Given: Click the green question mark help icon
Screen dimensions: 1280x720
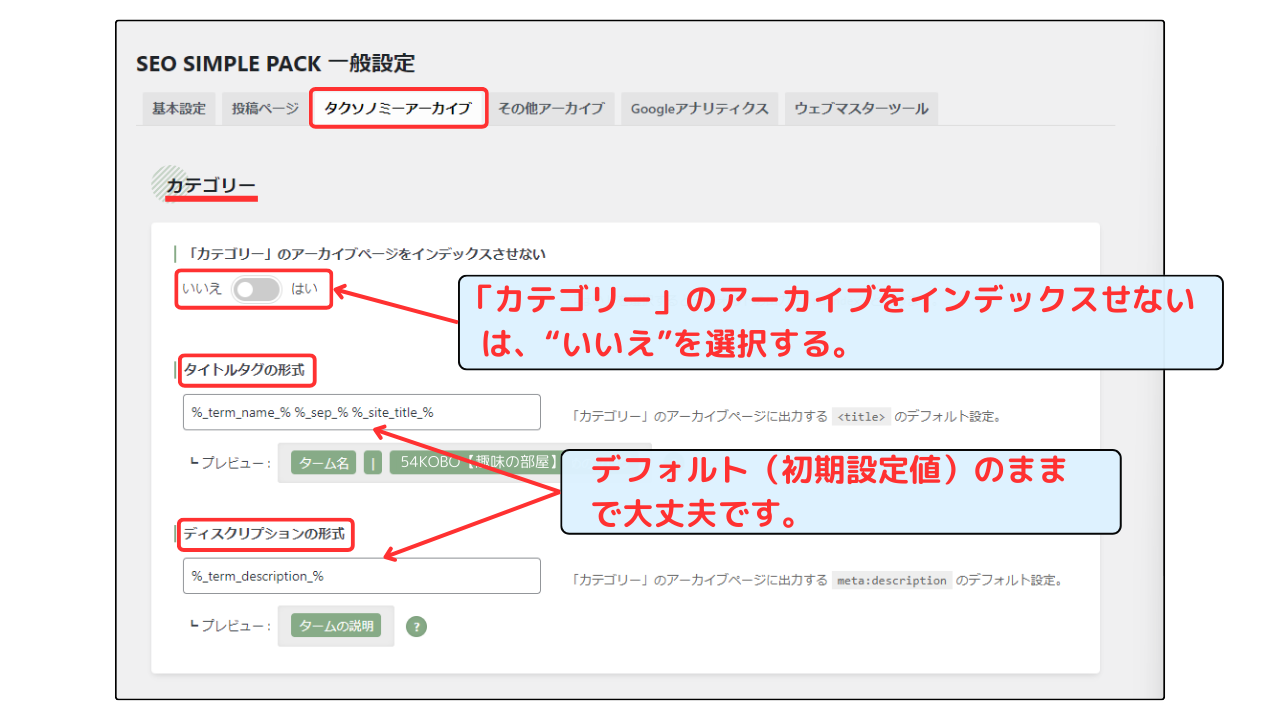Looking at the screenshot, I should pyautogui.click(x=417, y=627).
